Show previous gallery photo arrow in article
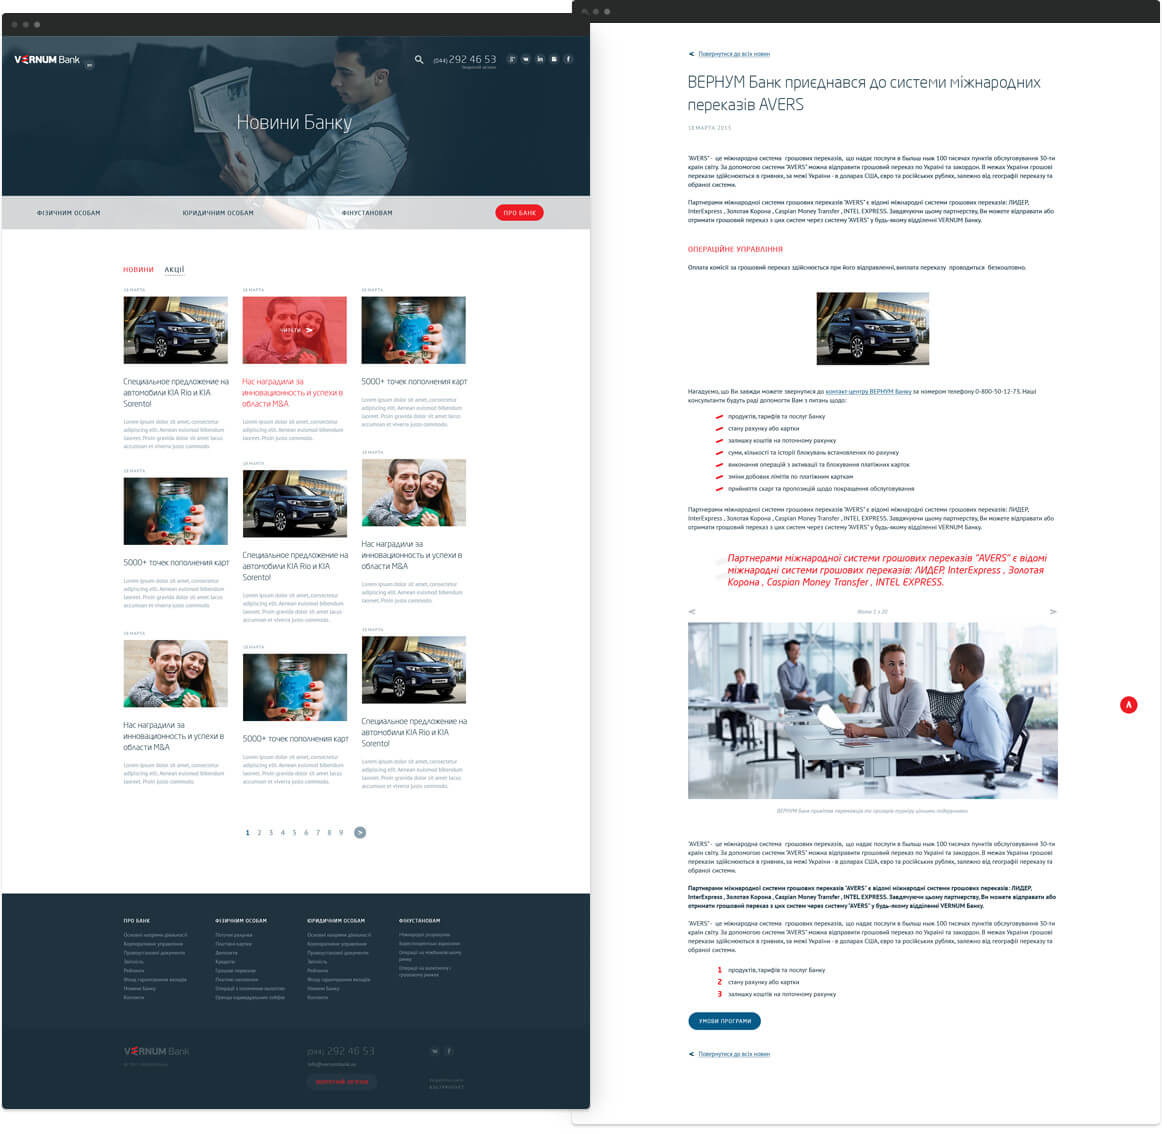Screen dimensions: 1162x1135 [x=692, y=612]
